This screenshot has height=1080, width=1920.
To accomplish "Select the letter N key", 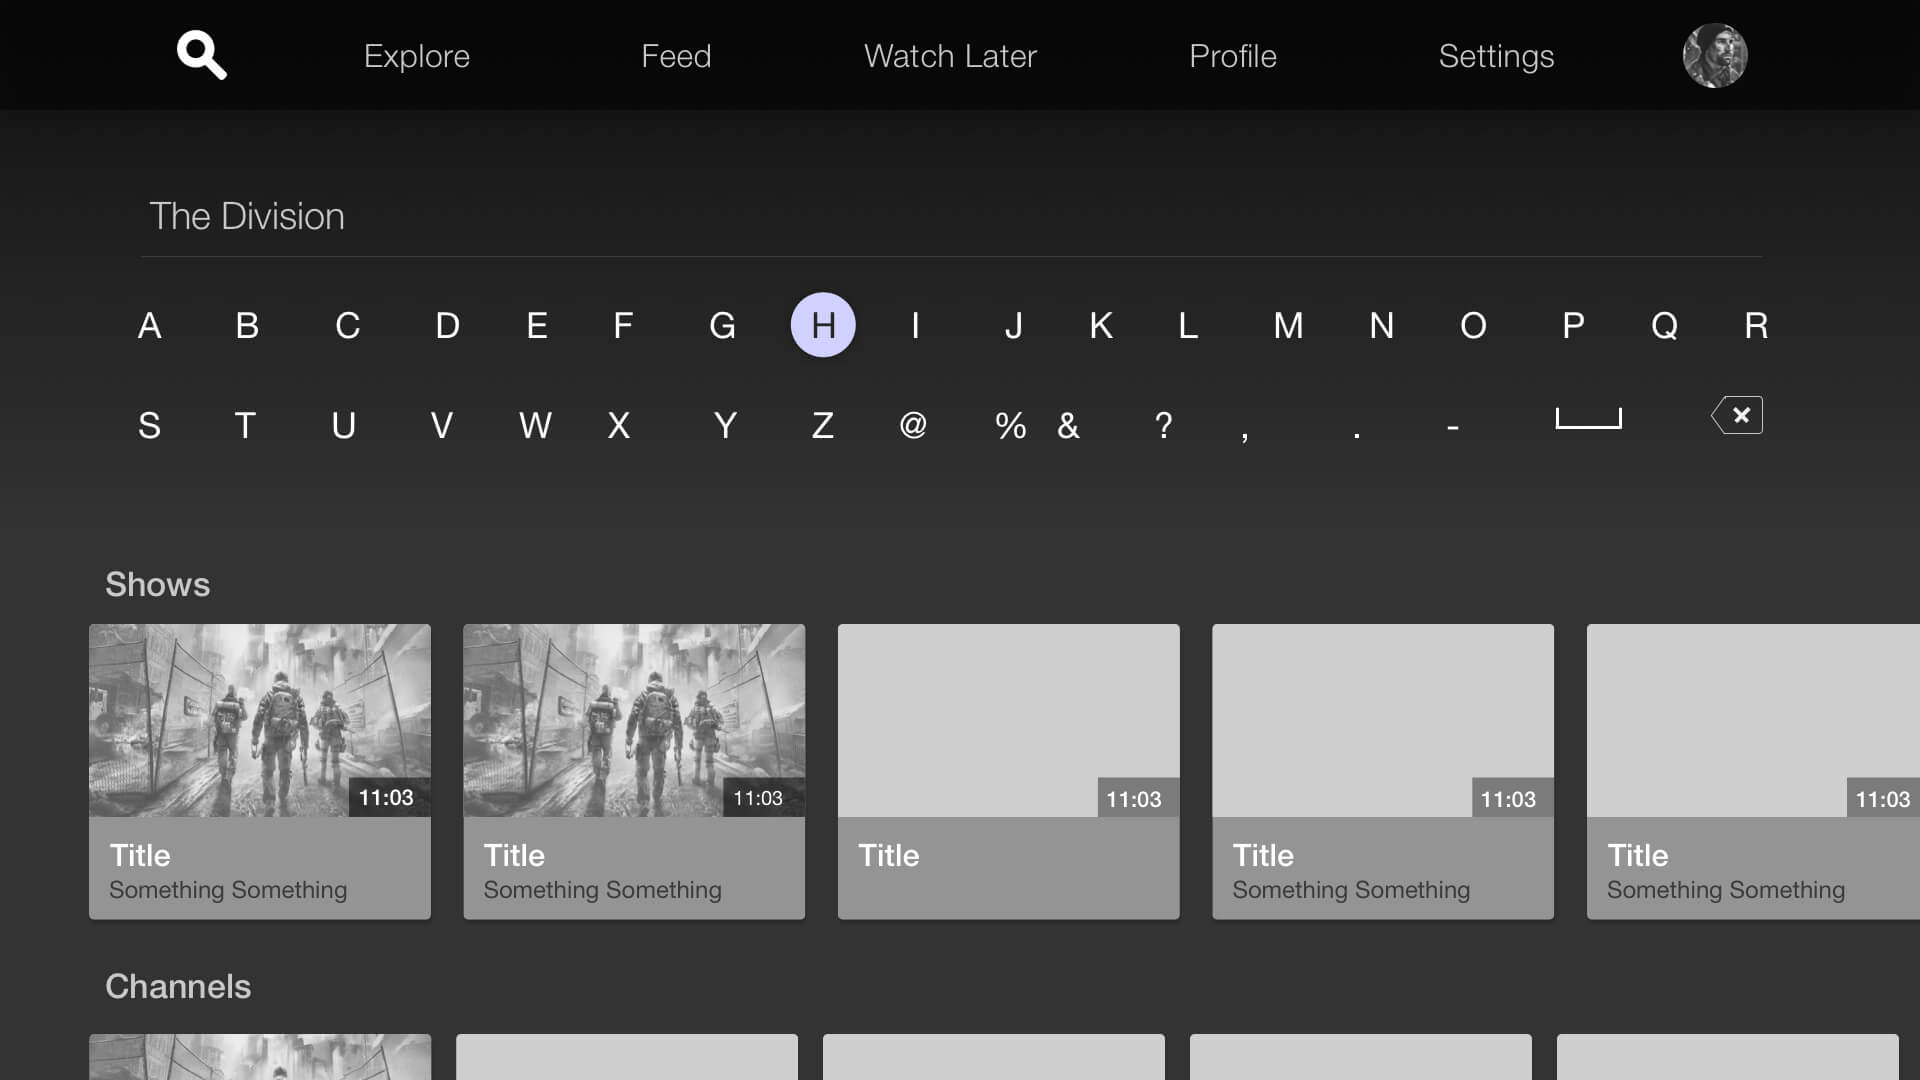I will [x=1381, y=326].
